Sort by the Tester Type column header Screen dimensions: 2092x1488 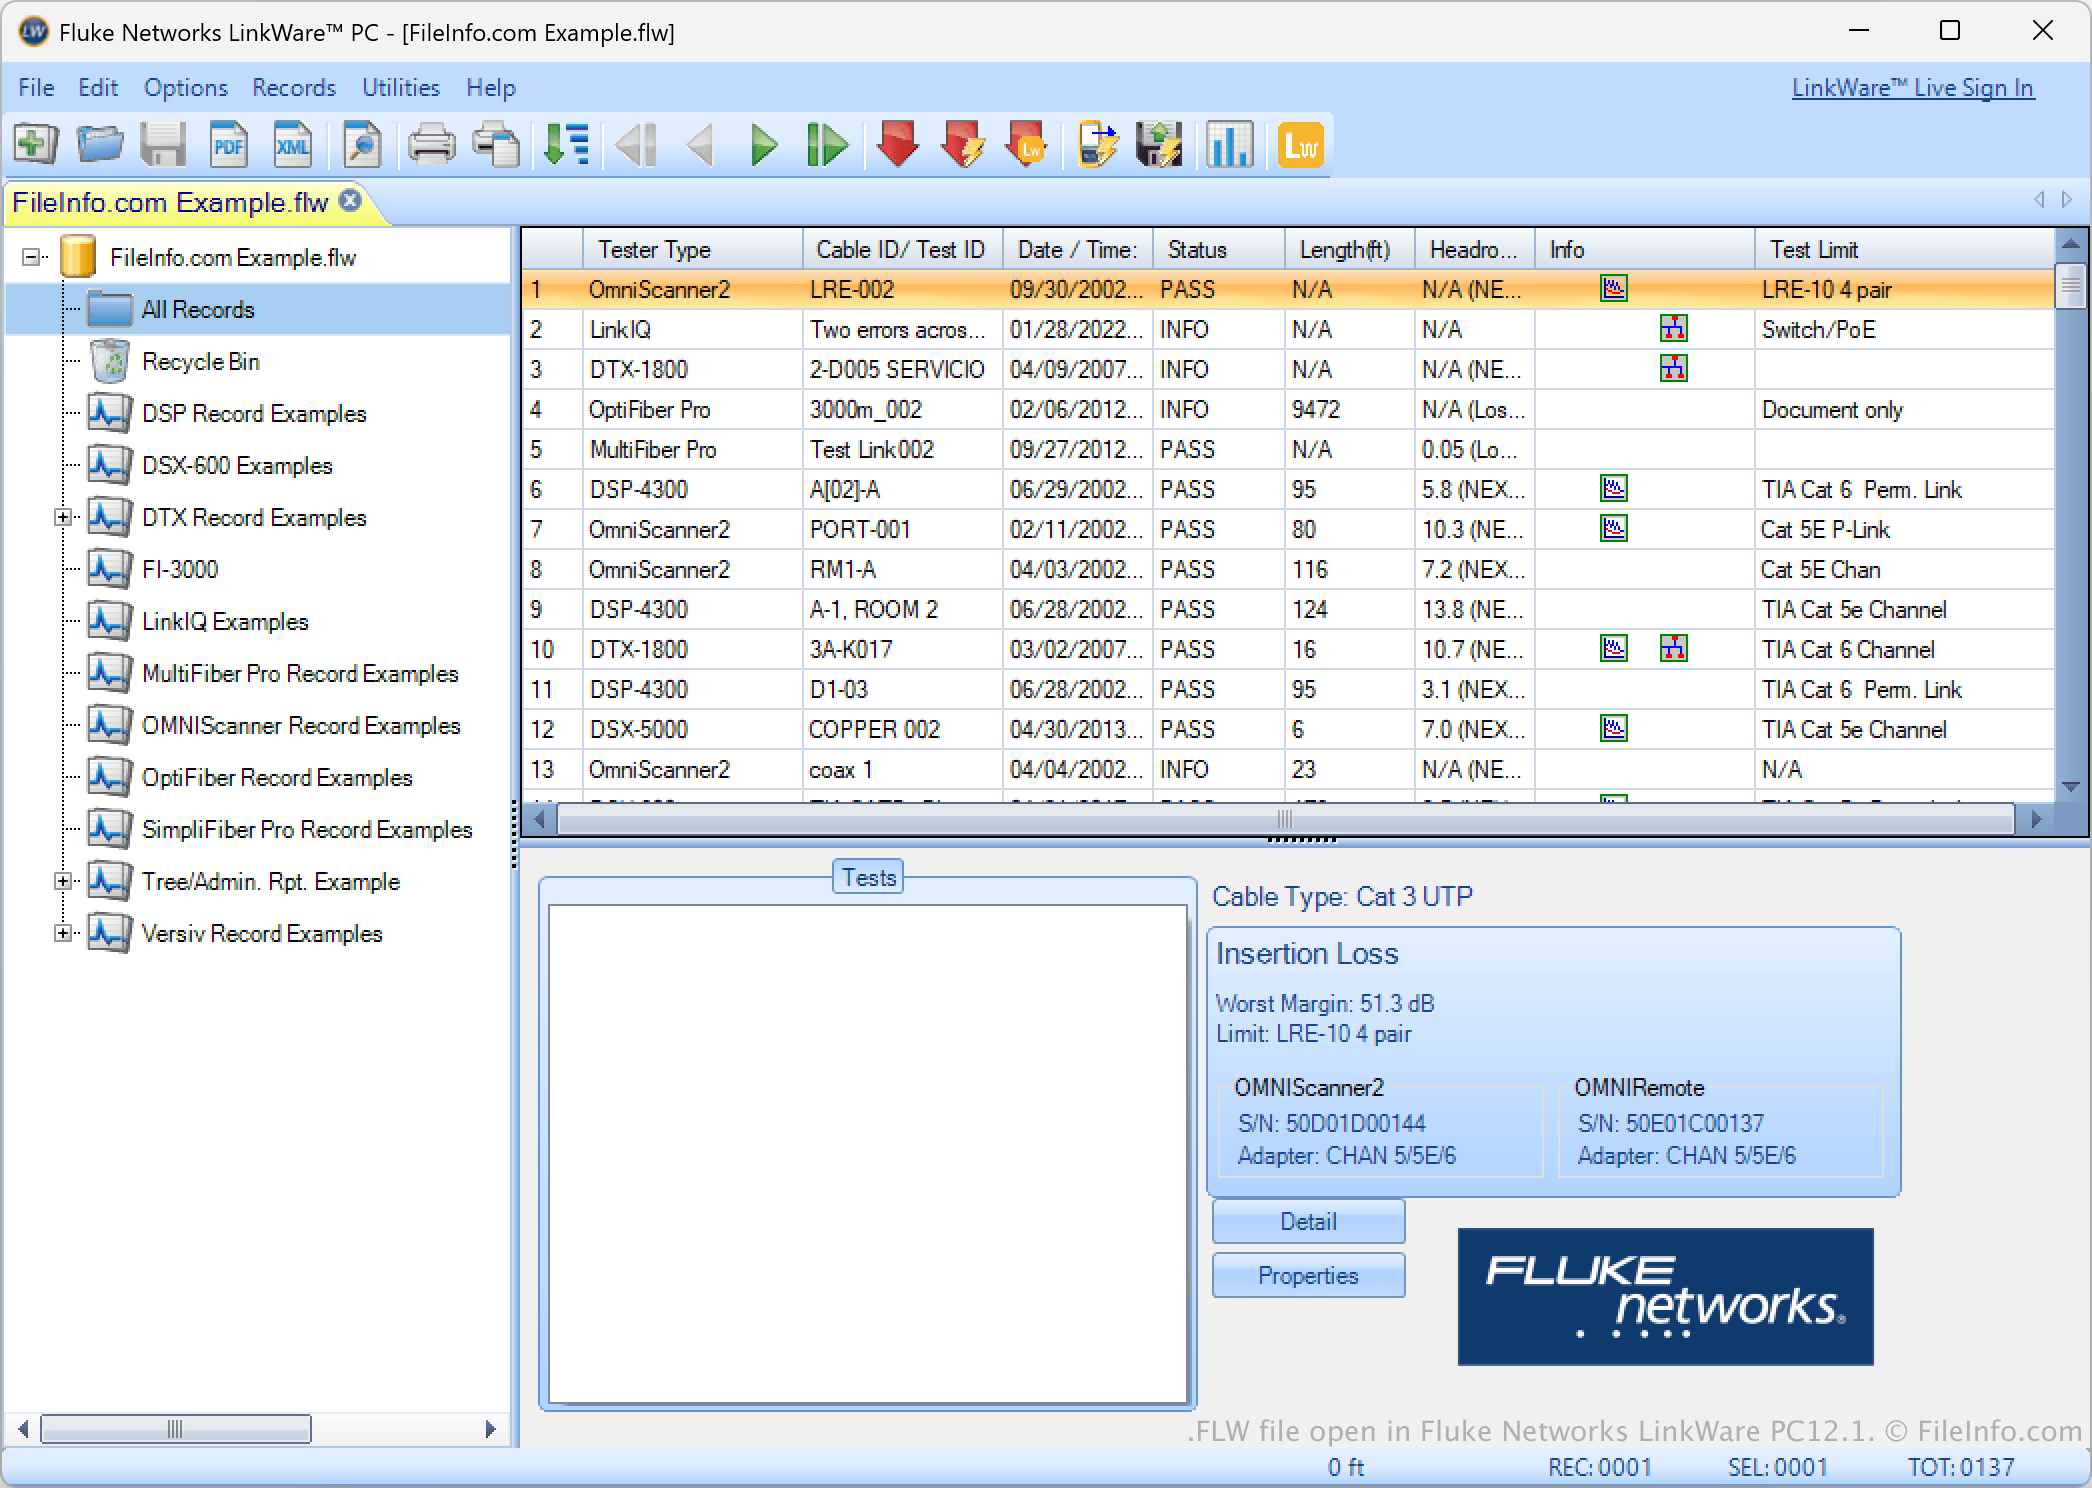(x=692, y=250)
